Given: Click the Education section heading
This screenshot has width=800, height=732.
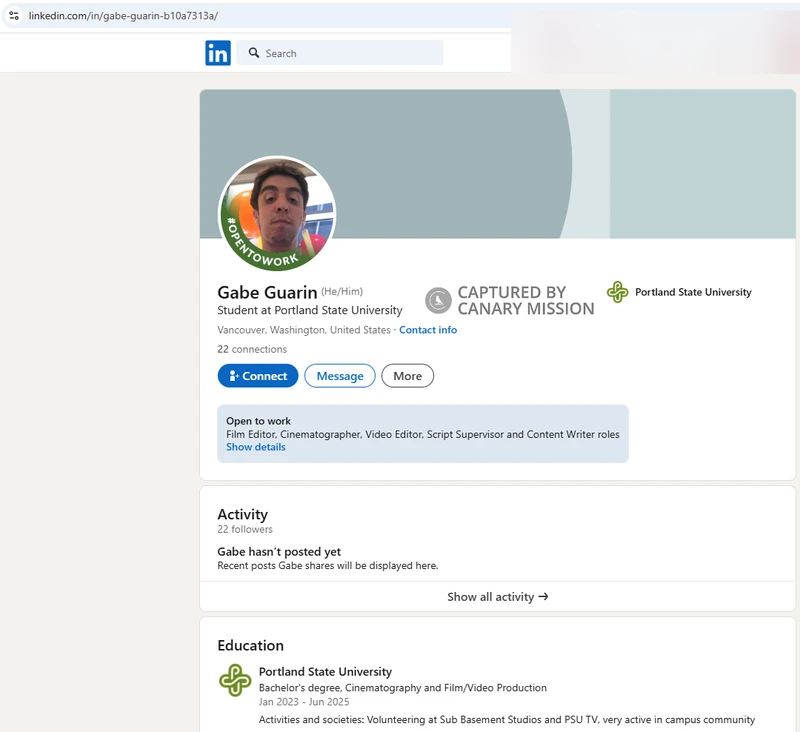Looking at the screenshot, I should [251, 645].
